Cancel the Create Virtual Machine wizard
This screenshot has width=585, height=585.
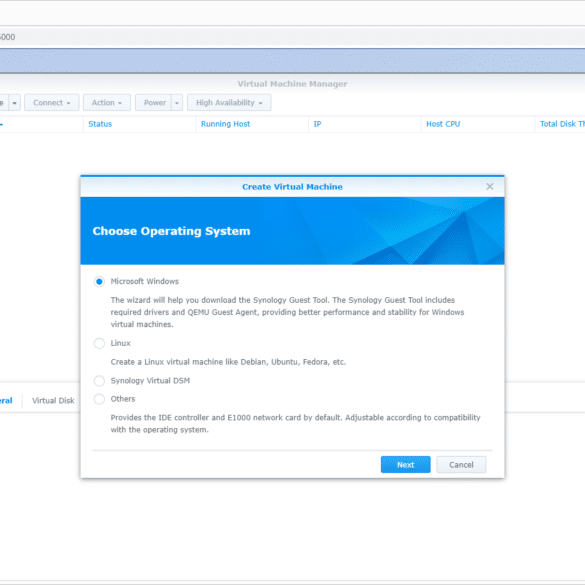pyautogui.click(x=461, y=464)
